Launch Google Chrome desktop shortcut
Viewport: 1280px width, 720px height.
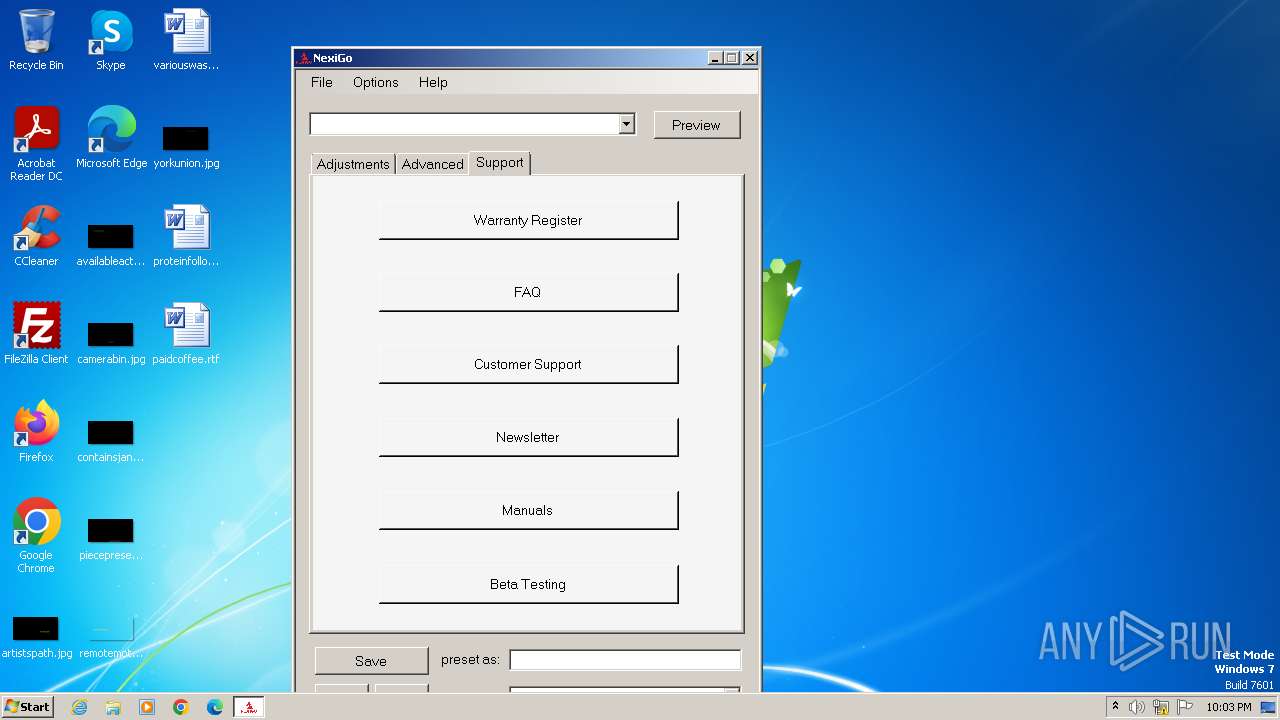(x=36, y=536)
